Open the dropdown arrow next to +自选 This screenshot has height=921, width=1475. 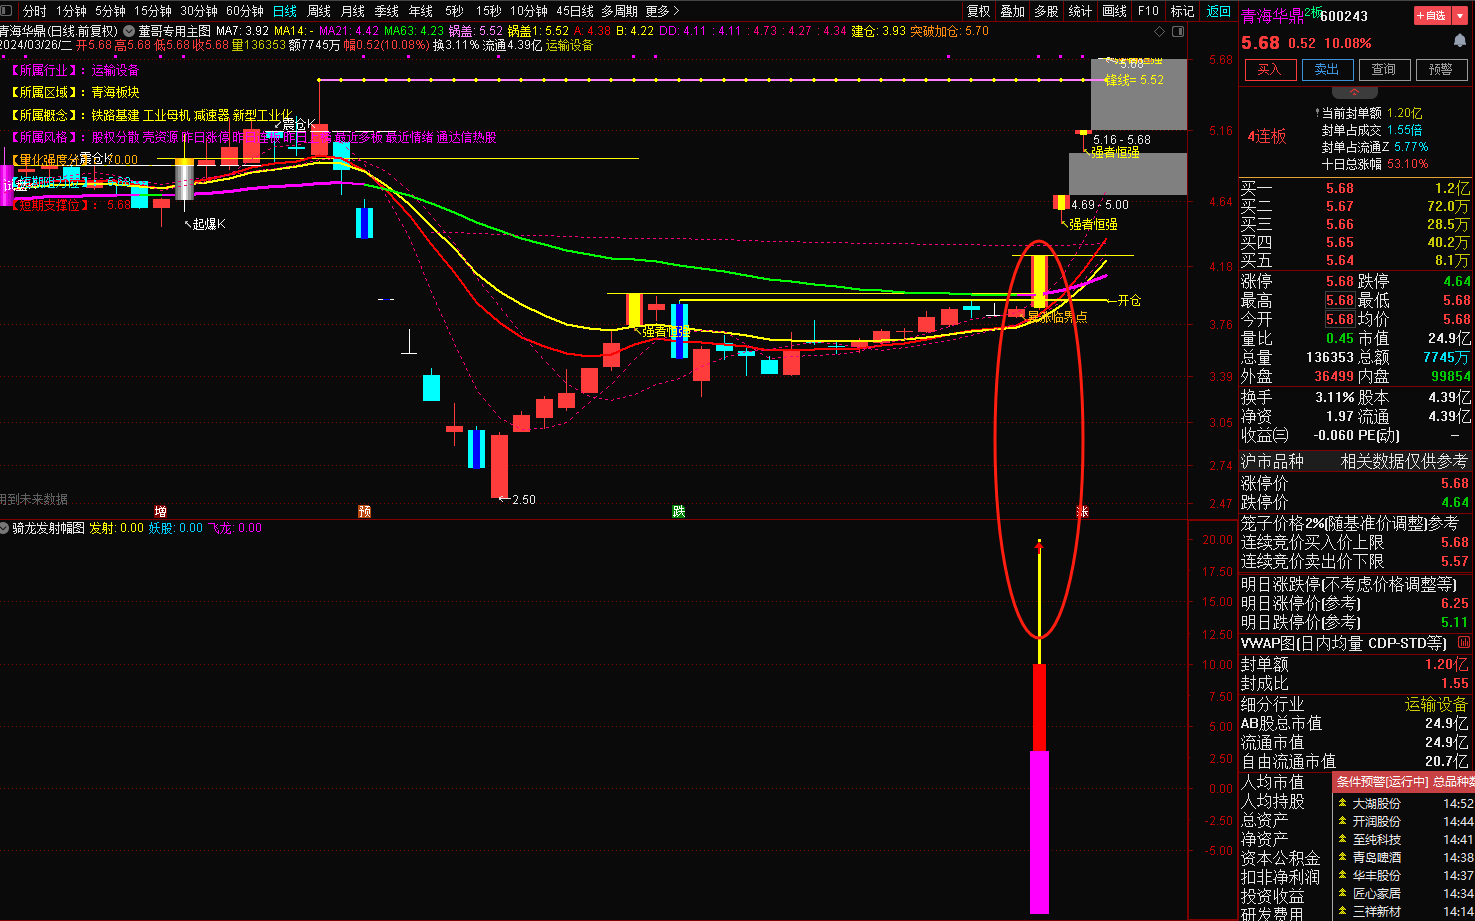1460,16
